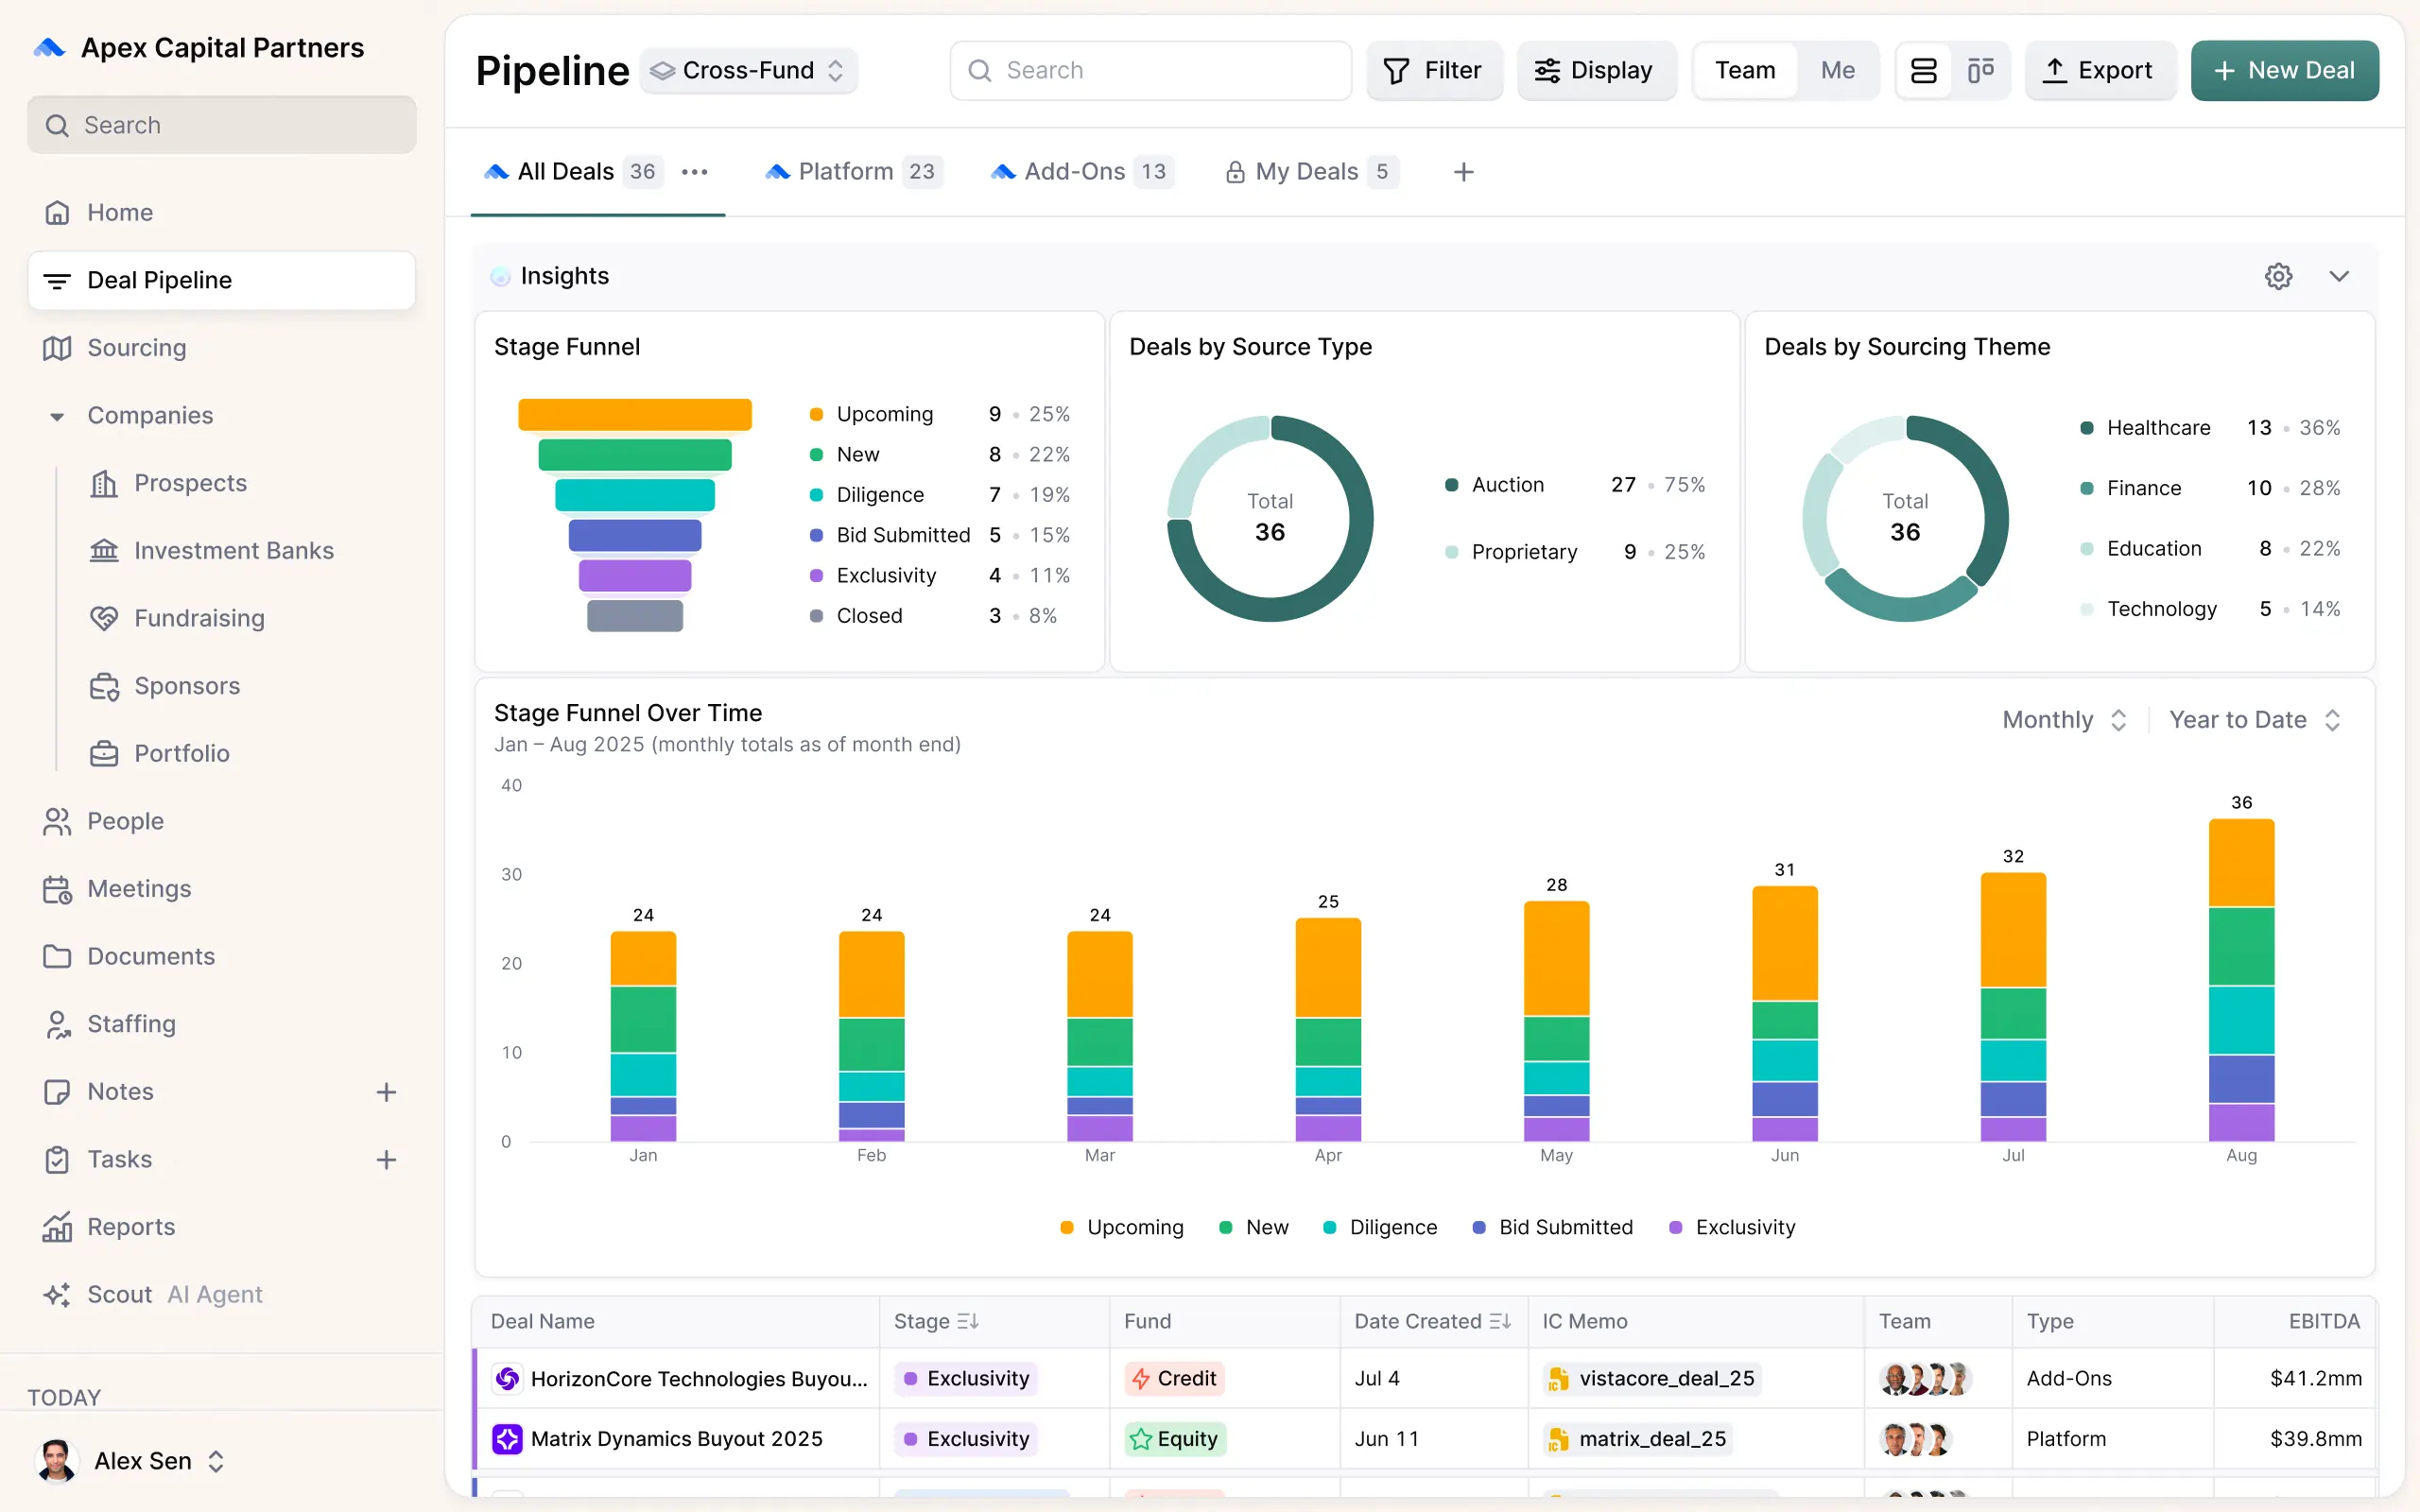This screenshot has width=2420, height=1512.
Task: Open the matrix_deal_25 IC memo
Action: 1639,1439
